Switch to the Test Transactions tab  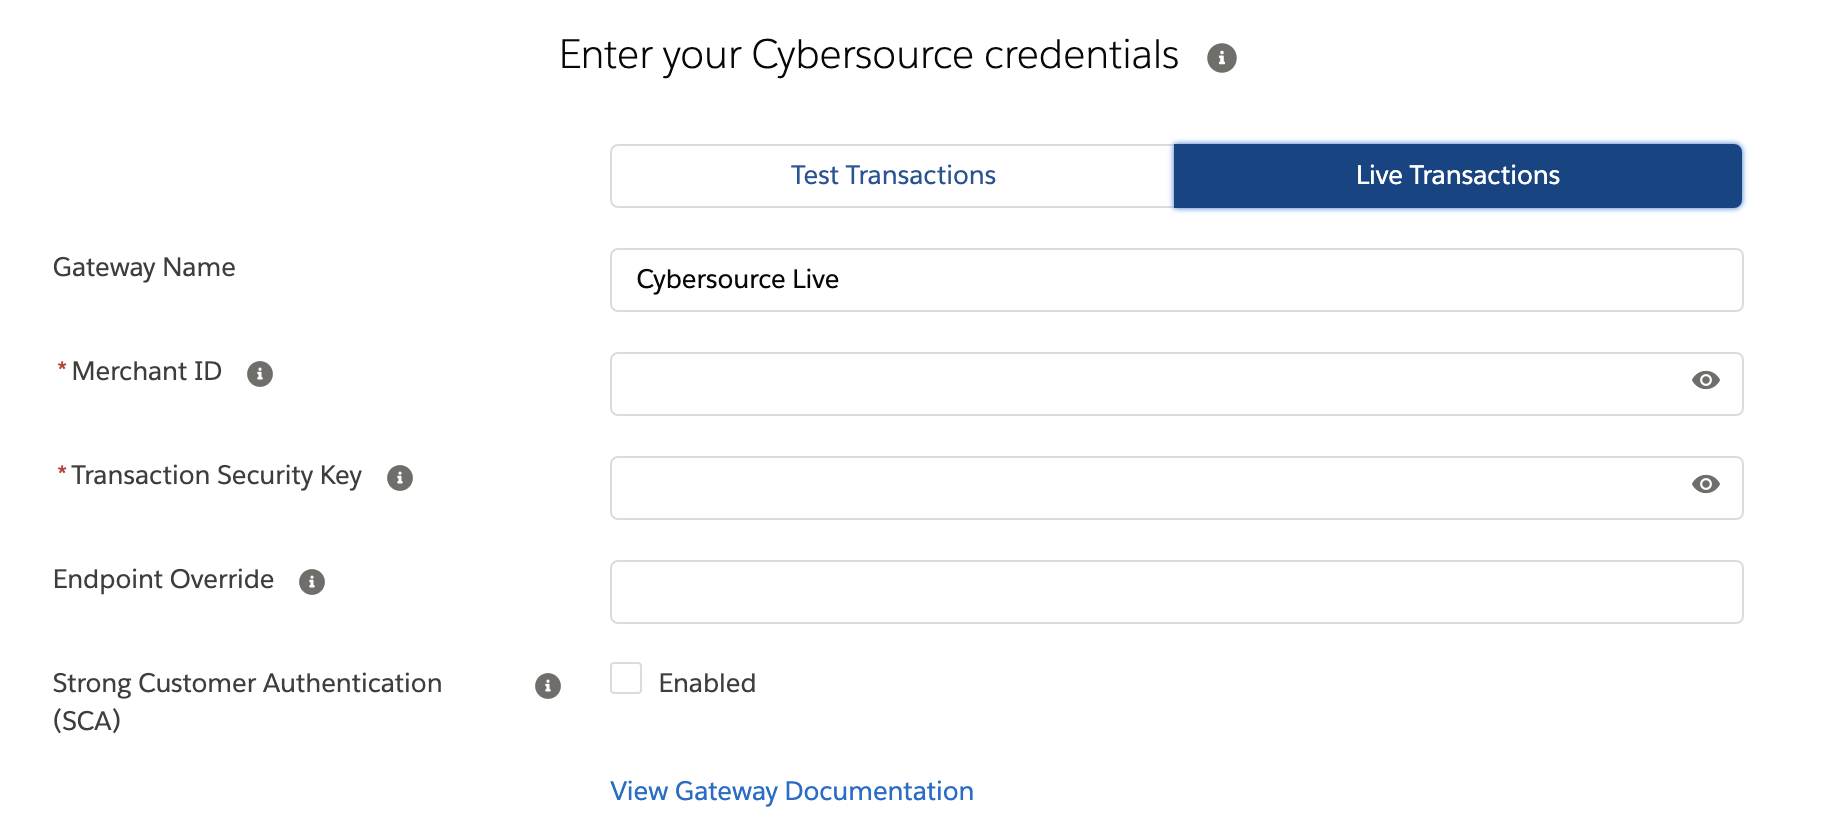click(891, 175)
